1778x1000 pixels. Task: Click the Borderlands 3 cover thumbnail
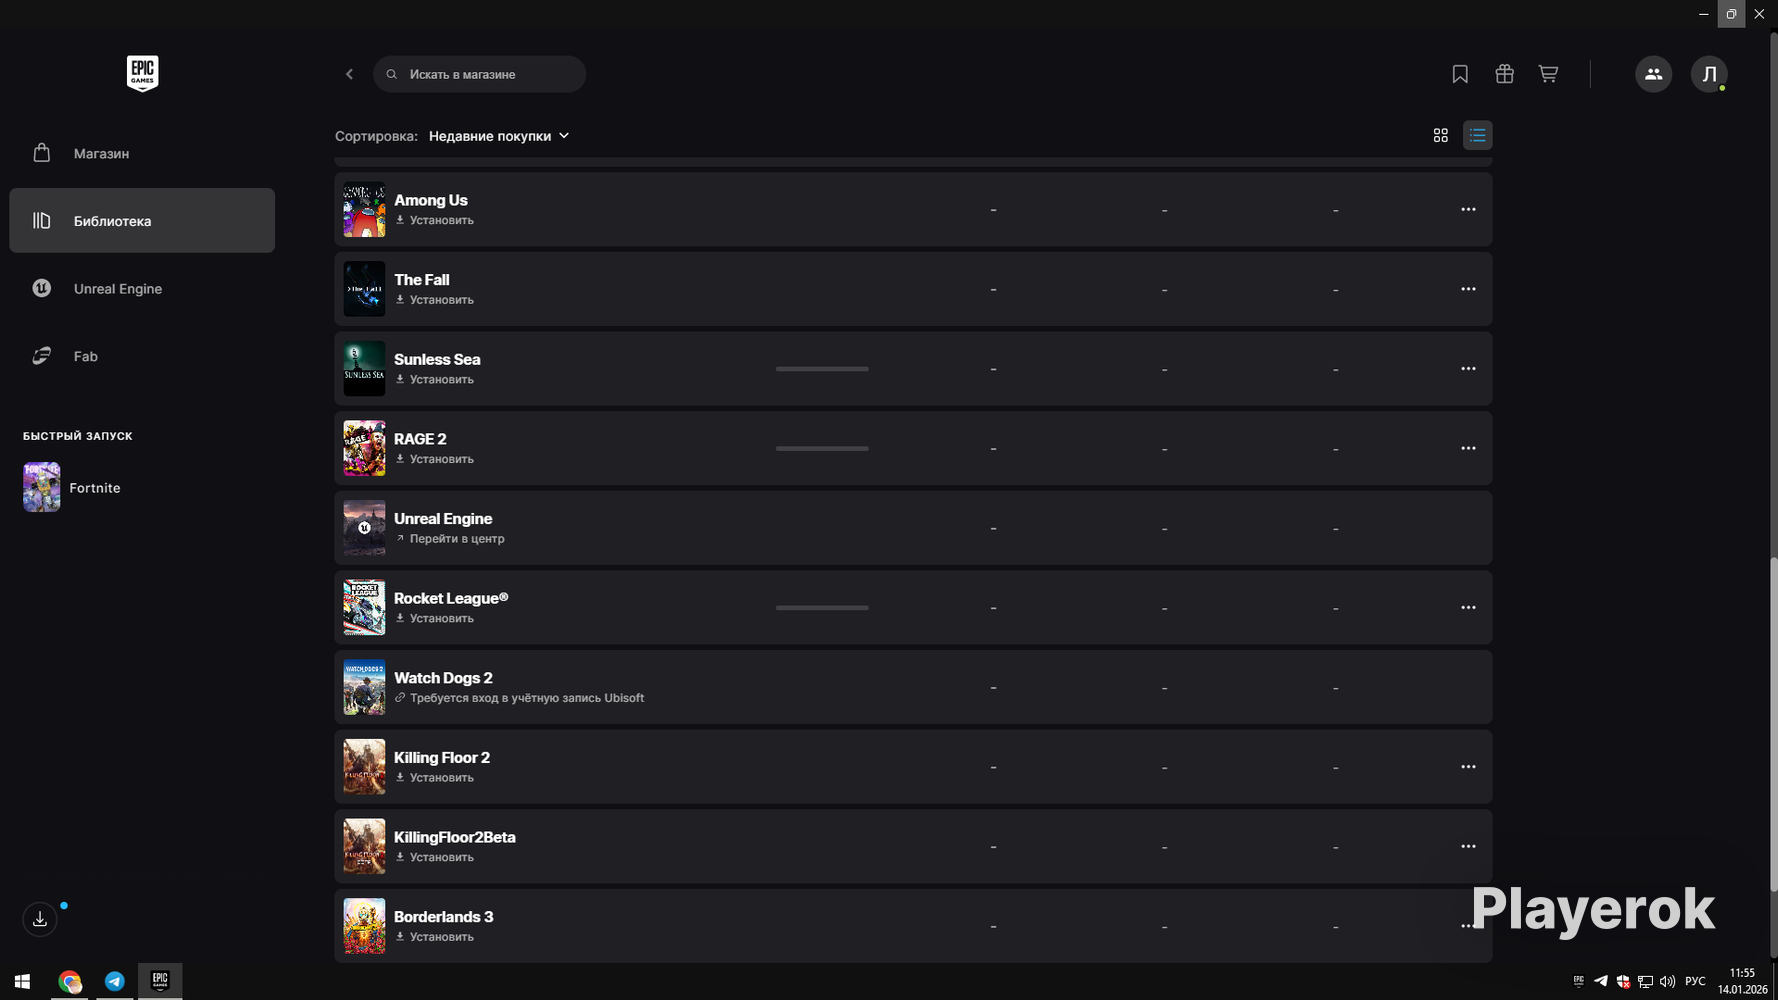364,926
